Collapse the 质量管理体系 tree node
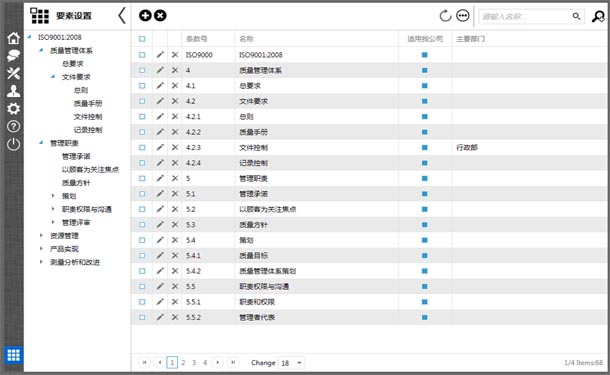Screen dimensions: 610x375 tap(41, 50)
